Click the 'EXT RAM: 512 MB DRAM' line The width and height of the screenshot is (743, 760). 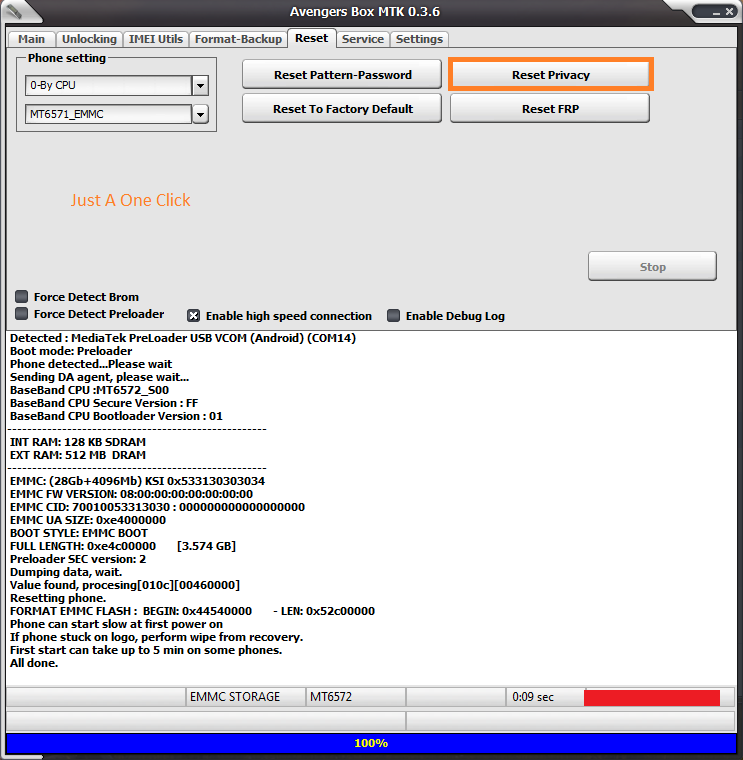click(78, 455)
